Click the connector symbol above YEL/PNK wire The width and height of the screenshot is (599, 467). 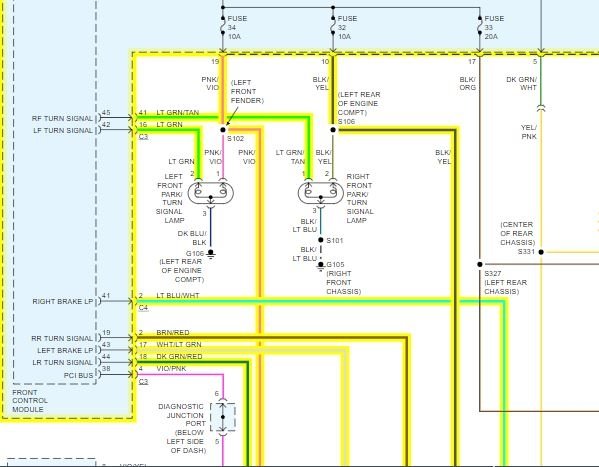(x=541, y=109)
